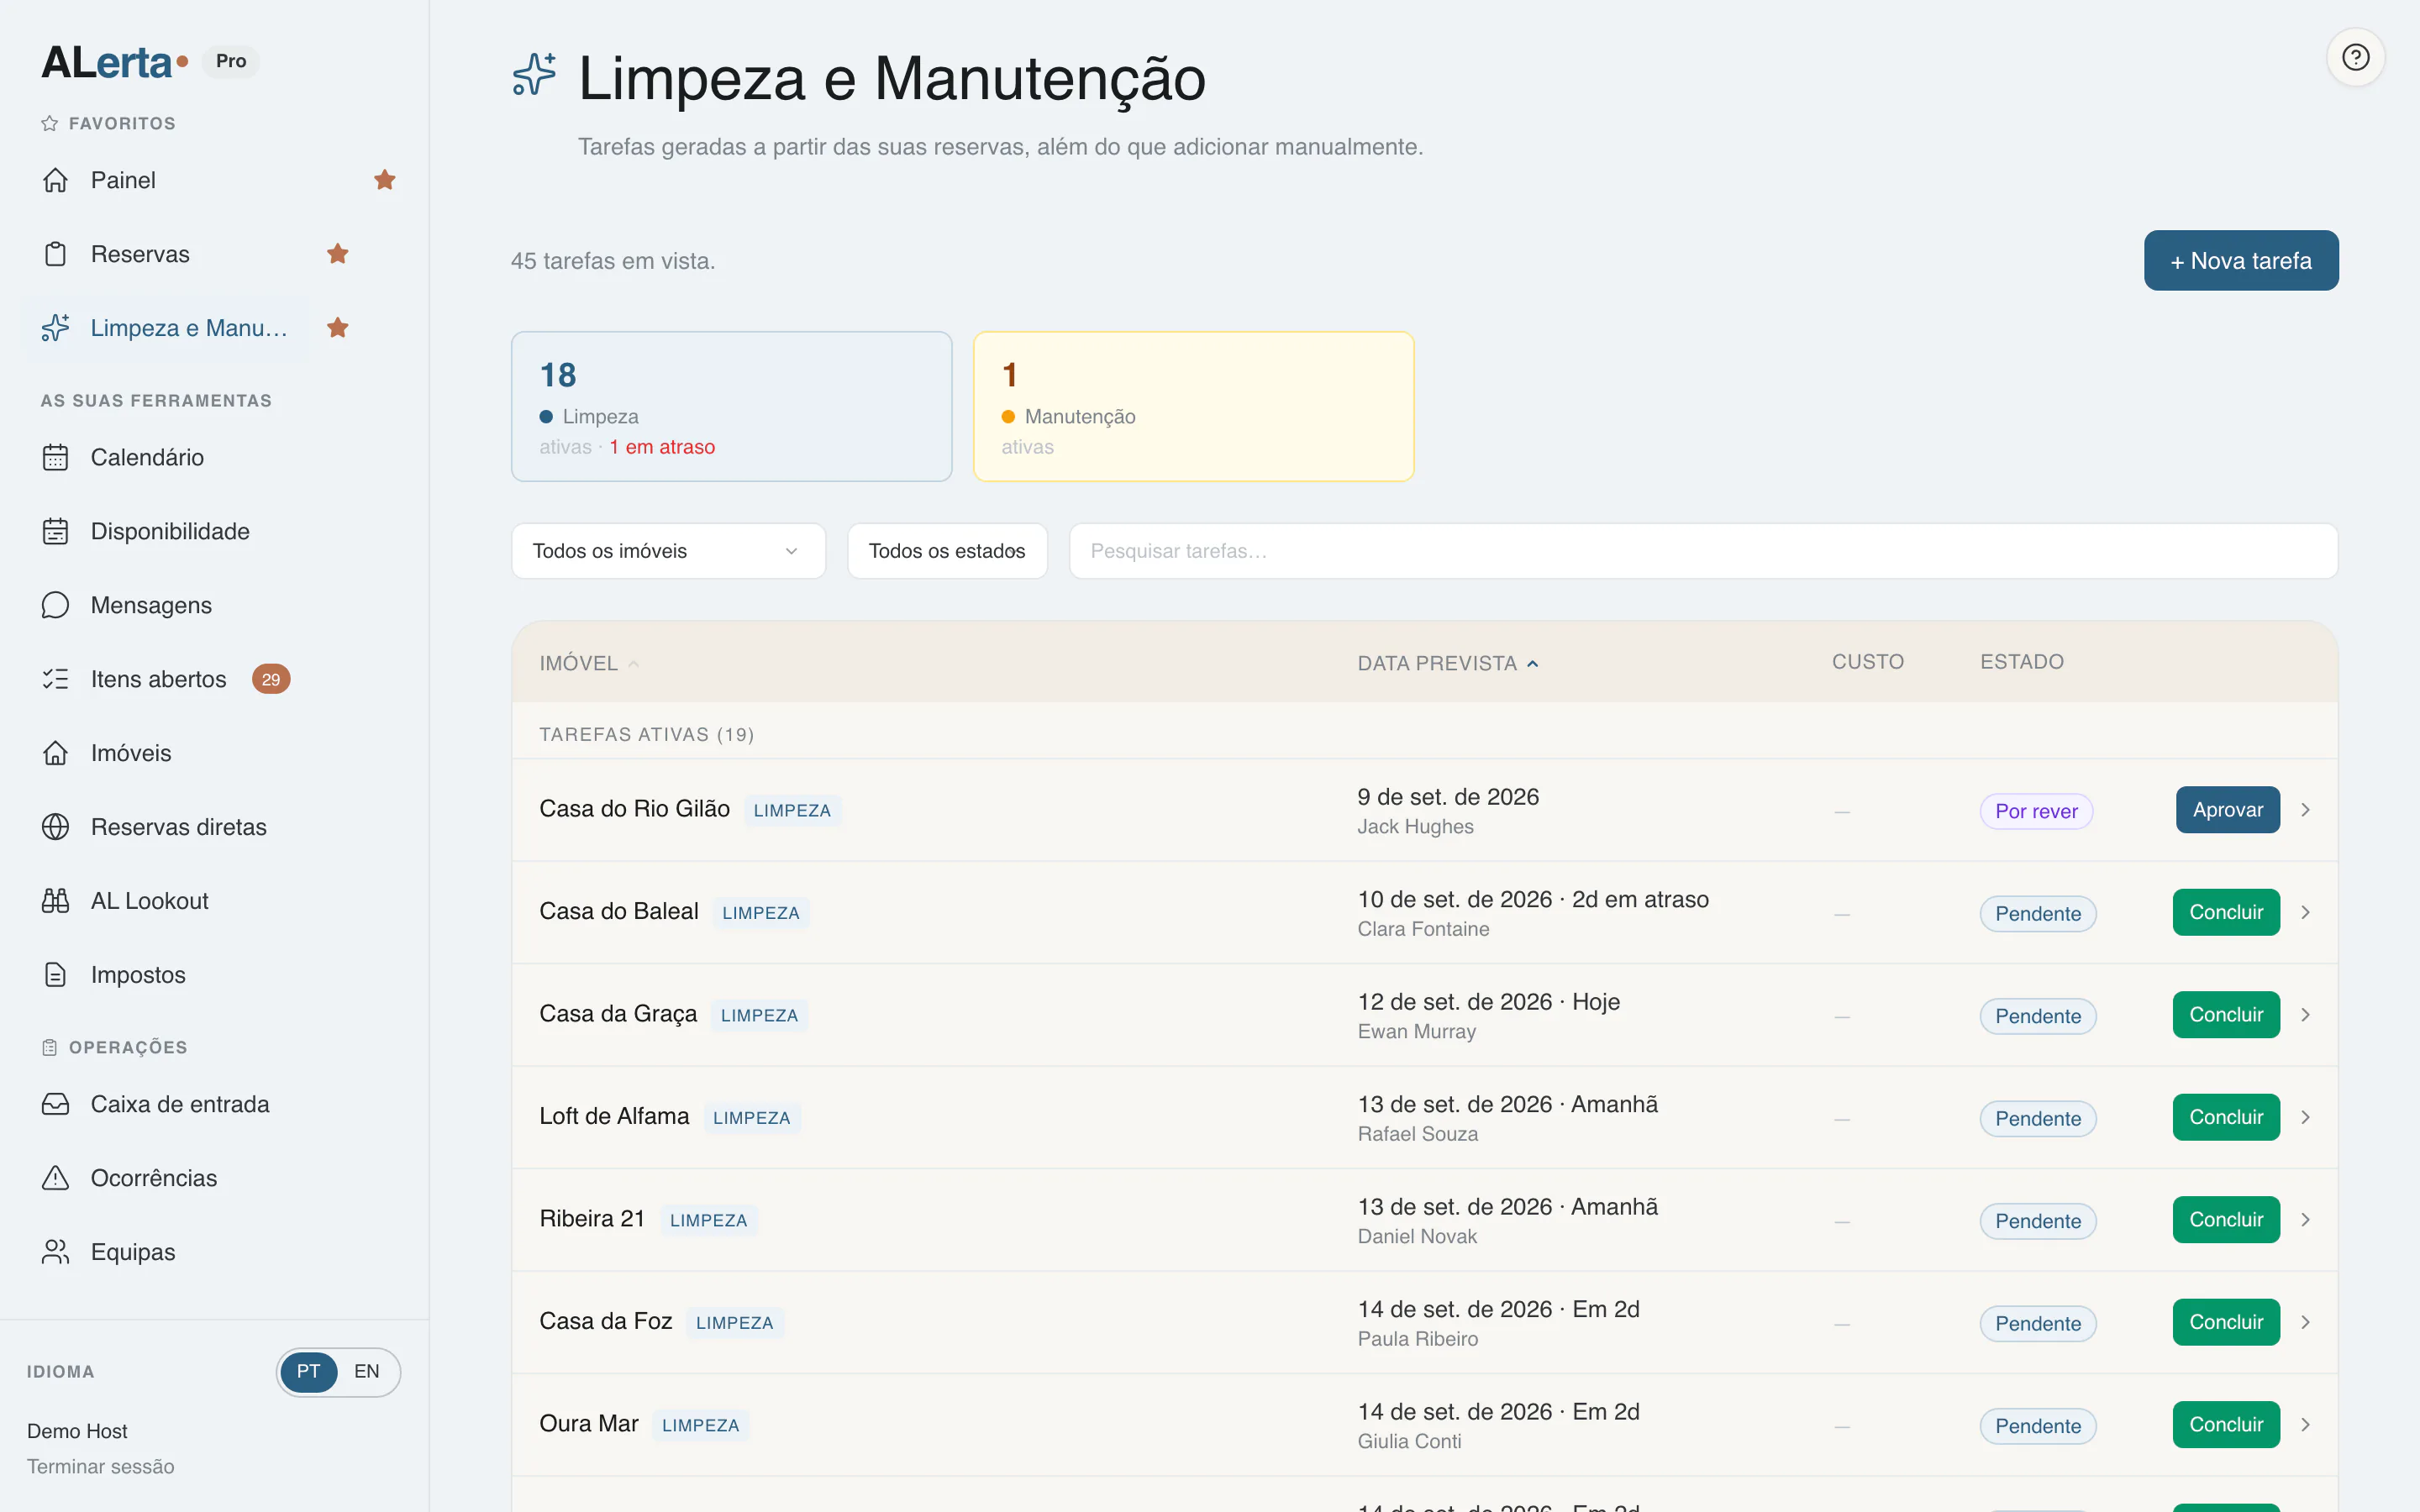Screen dimensions: 2420x1512
Task: Click the Reservas clipboard icon
Action: (x=56, y=254)
